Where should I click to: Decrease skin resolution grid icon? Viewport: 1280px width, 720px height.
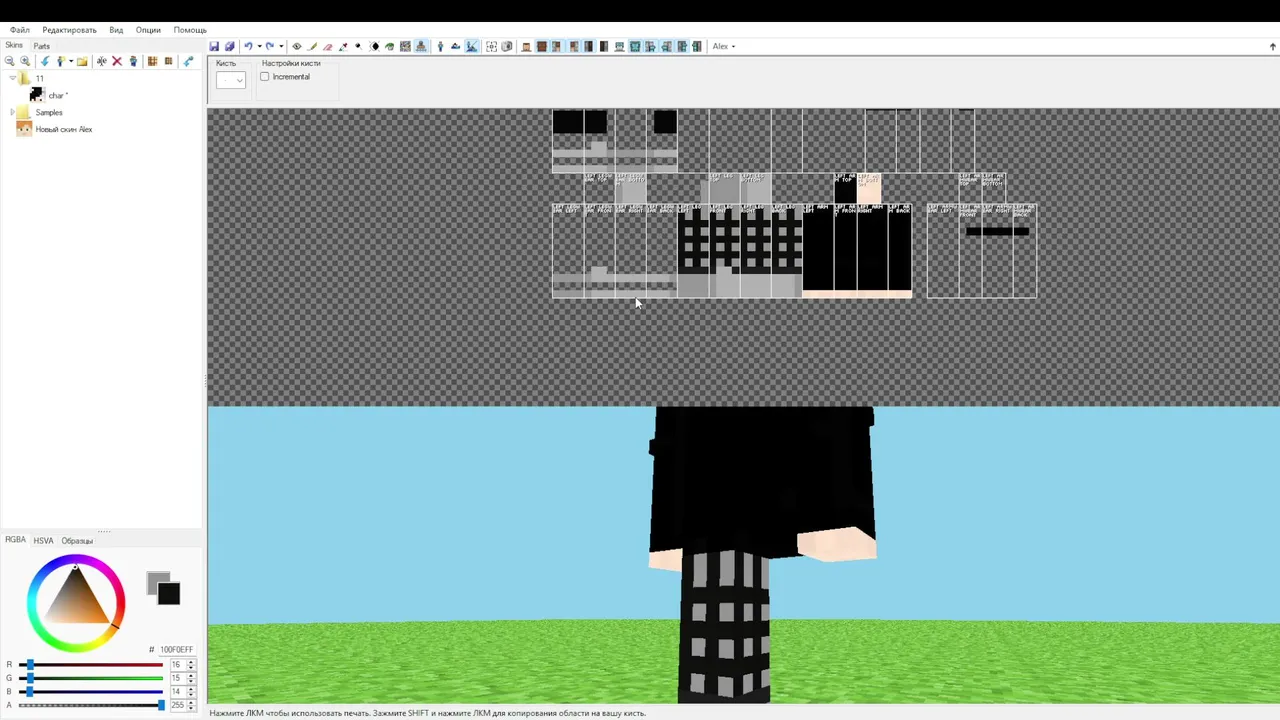point(168,61)
